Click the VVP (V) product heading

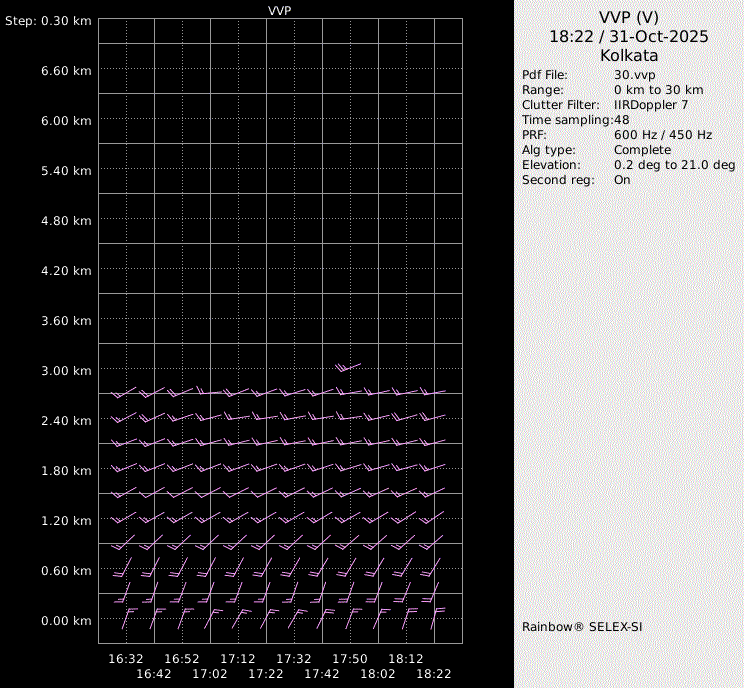(x=628, y=17)
